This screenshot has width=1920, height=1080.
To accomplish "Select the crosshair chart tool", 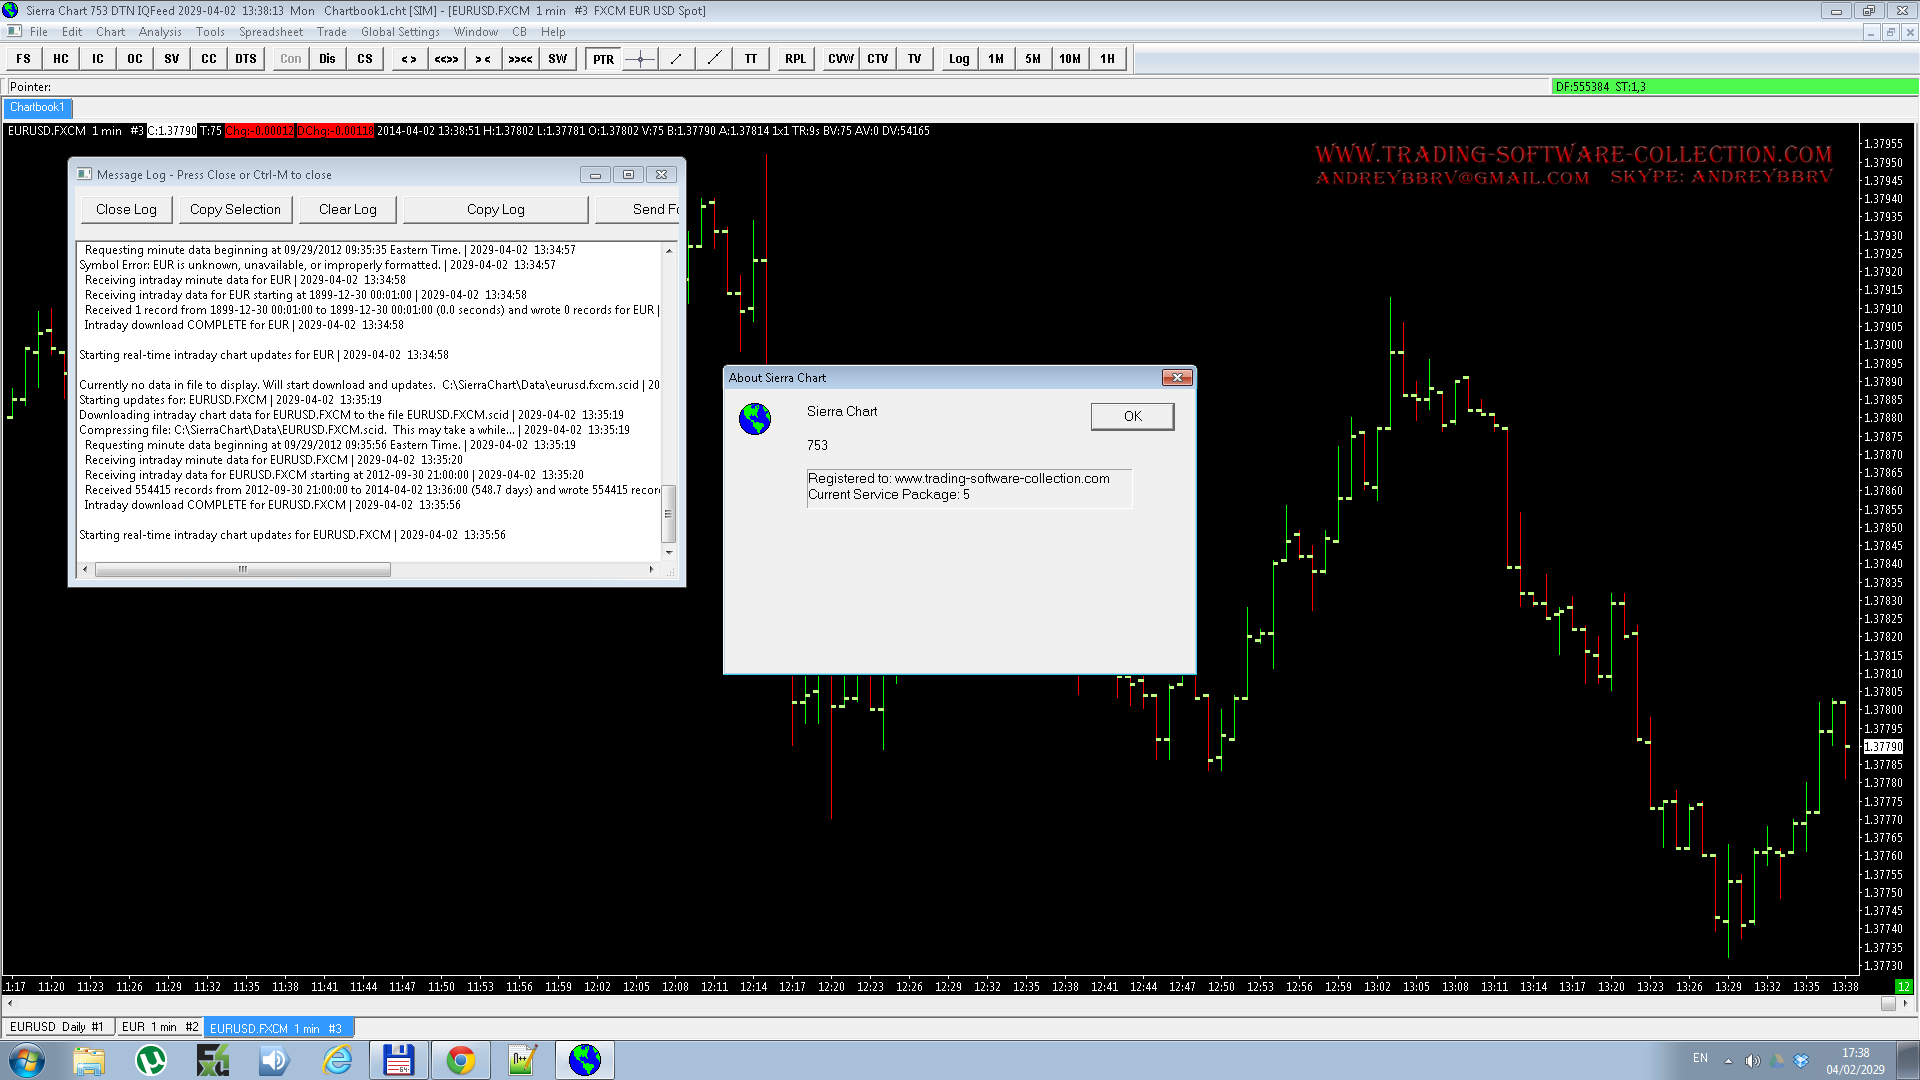I will coord(640,59).
